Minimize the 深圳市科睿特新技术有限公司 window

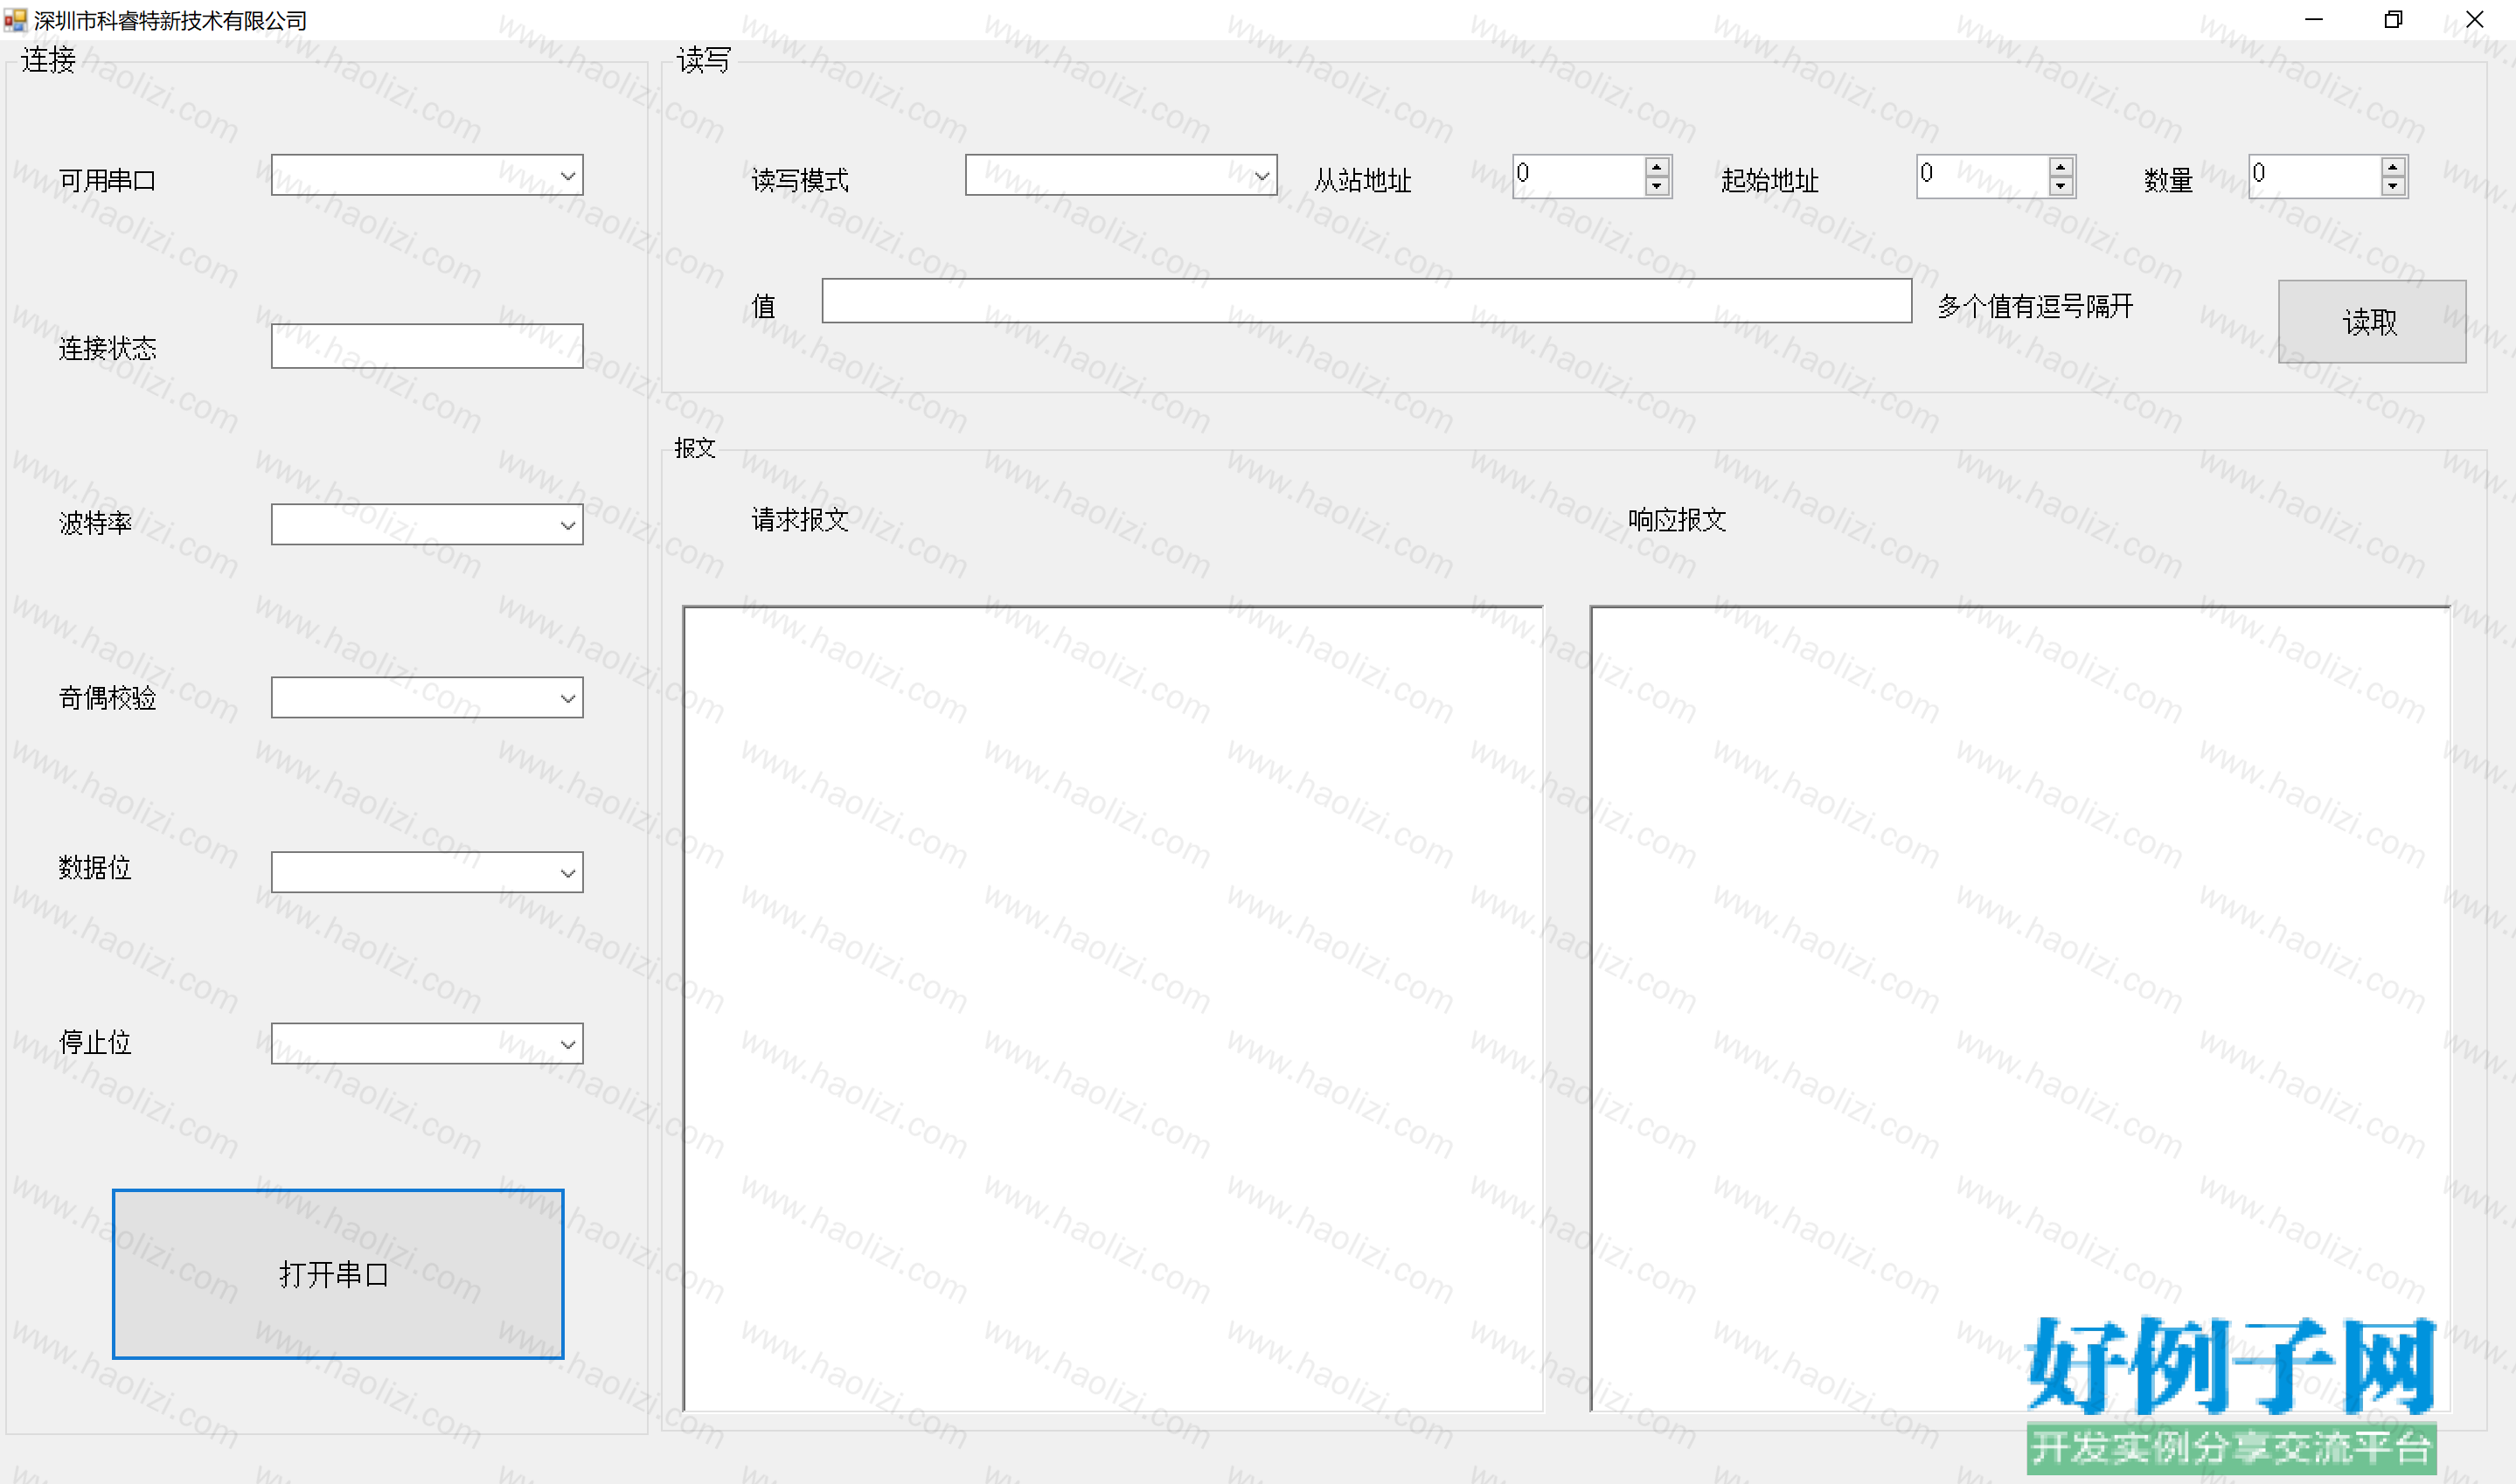(x=2314, y=20)
